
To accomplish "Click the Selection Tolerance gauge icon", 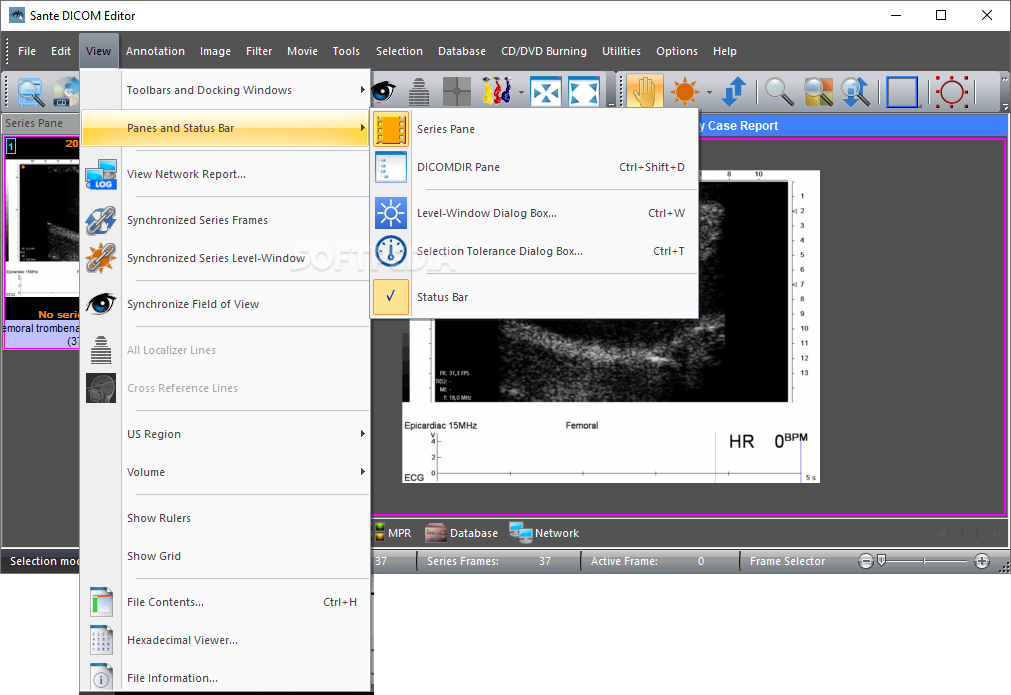I will 391,251.
